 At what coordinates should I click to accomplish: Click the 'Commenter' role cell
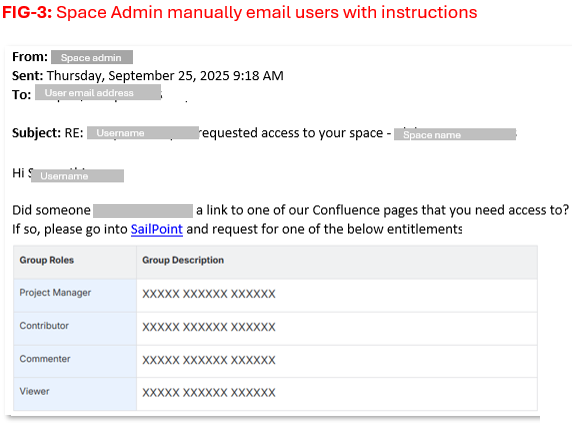click(75, 361)
